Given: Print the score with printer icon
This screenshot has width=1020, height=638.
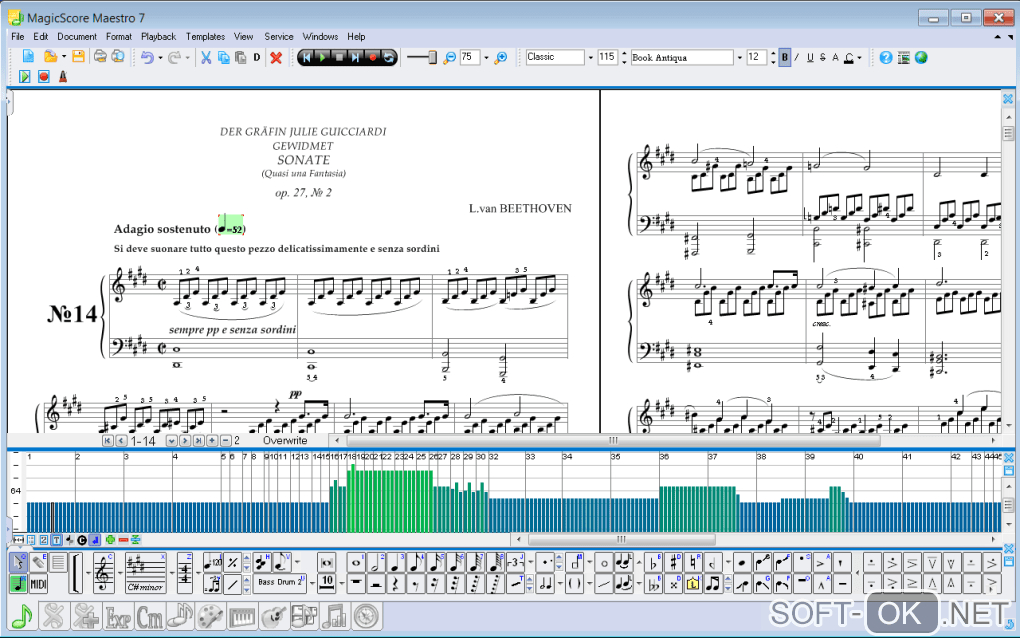Looking at the screenshot, I should [100, 57].
